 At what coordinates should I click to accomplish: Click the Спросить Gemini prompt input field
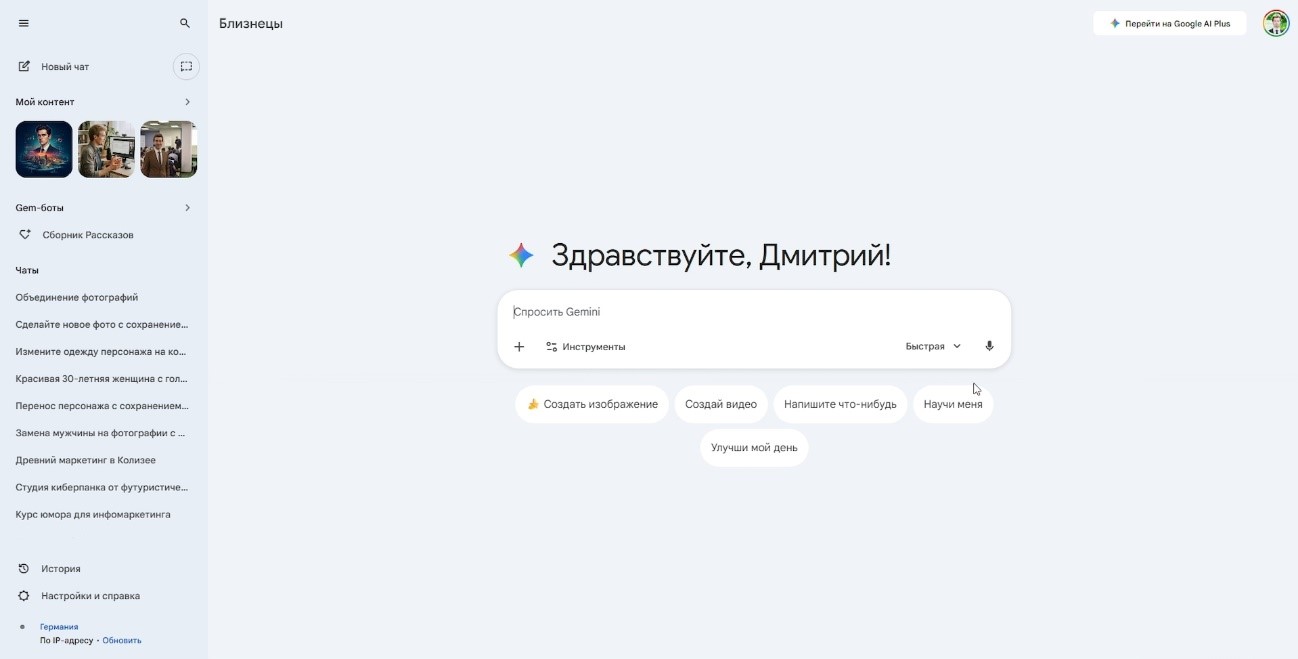(740, 312)
